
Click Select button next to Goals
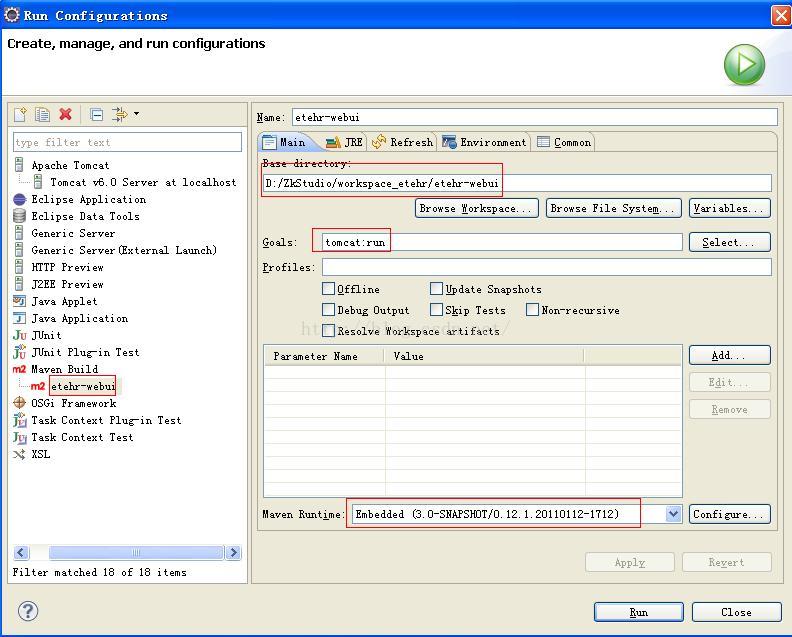pyautogui.click(x=729, y=242)
